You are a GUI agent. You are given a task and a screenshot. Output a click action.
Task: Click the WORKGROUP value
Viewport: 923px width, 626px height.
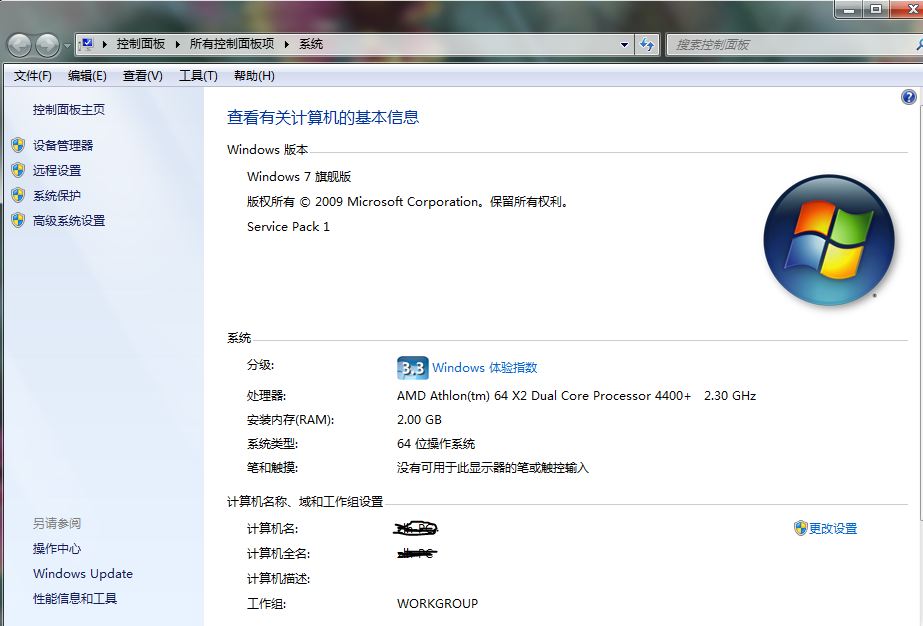(437, 604)
